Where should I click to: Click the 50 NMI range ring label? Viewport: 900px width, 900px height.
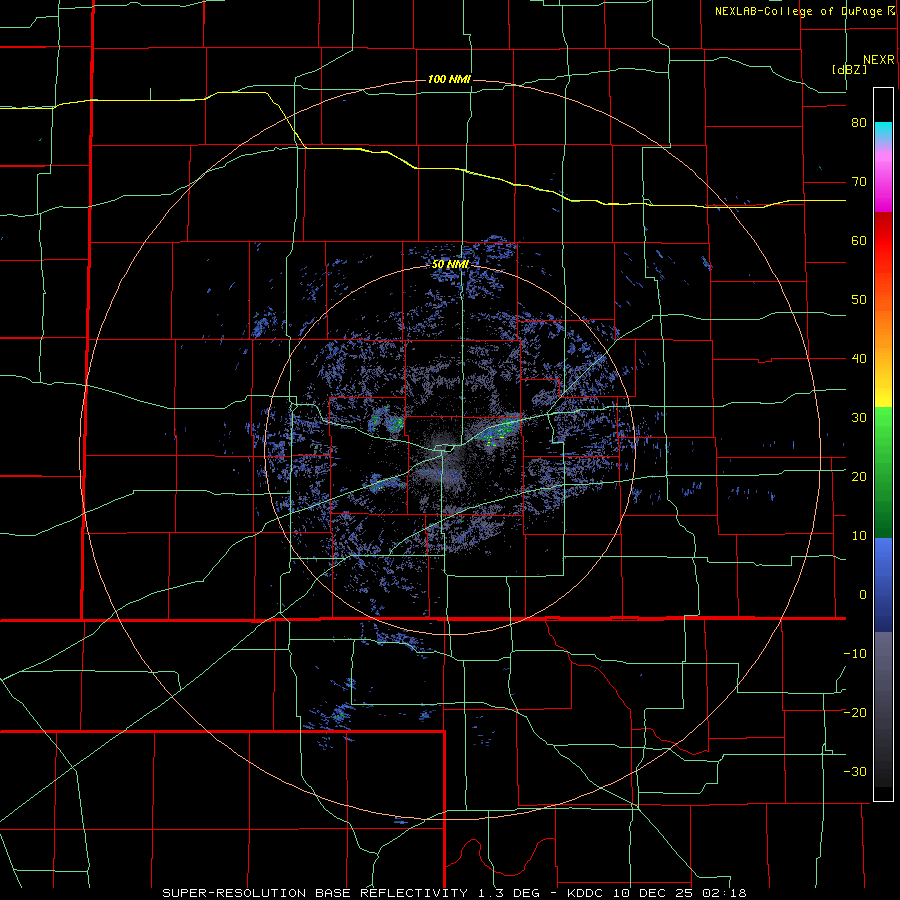click(x=450, y=264)
